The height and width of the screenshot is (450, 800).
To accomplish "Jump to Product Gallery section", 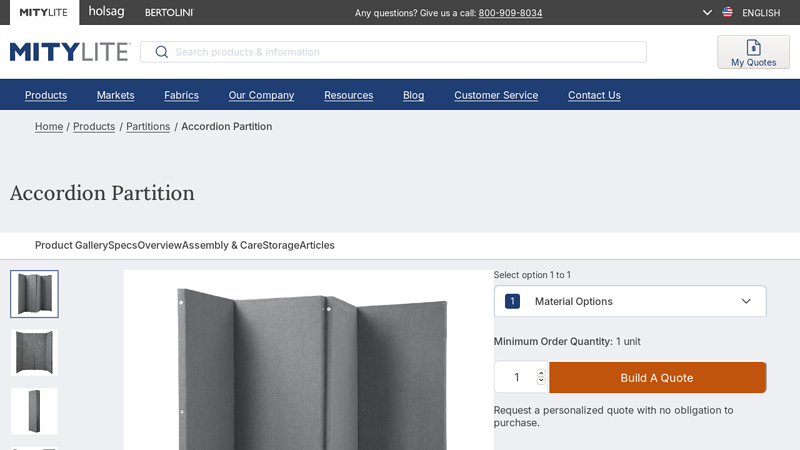I will (x=71, y=245).
